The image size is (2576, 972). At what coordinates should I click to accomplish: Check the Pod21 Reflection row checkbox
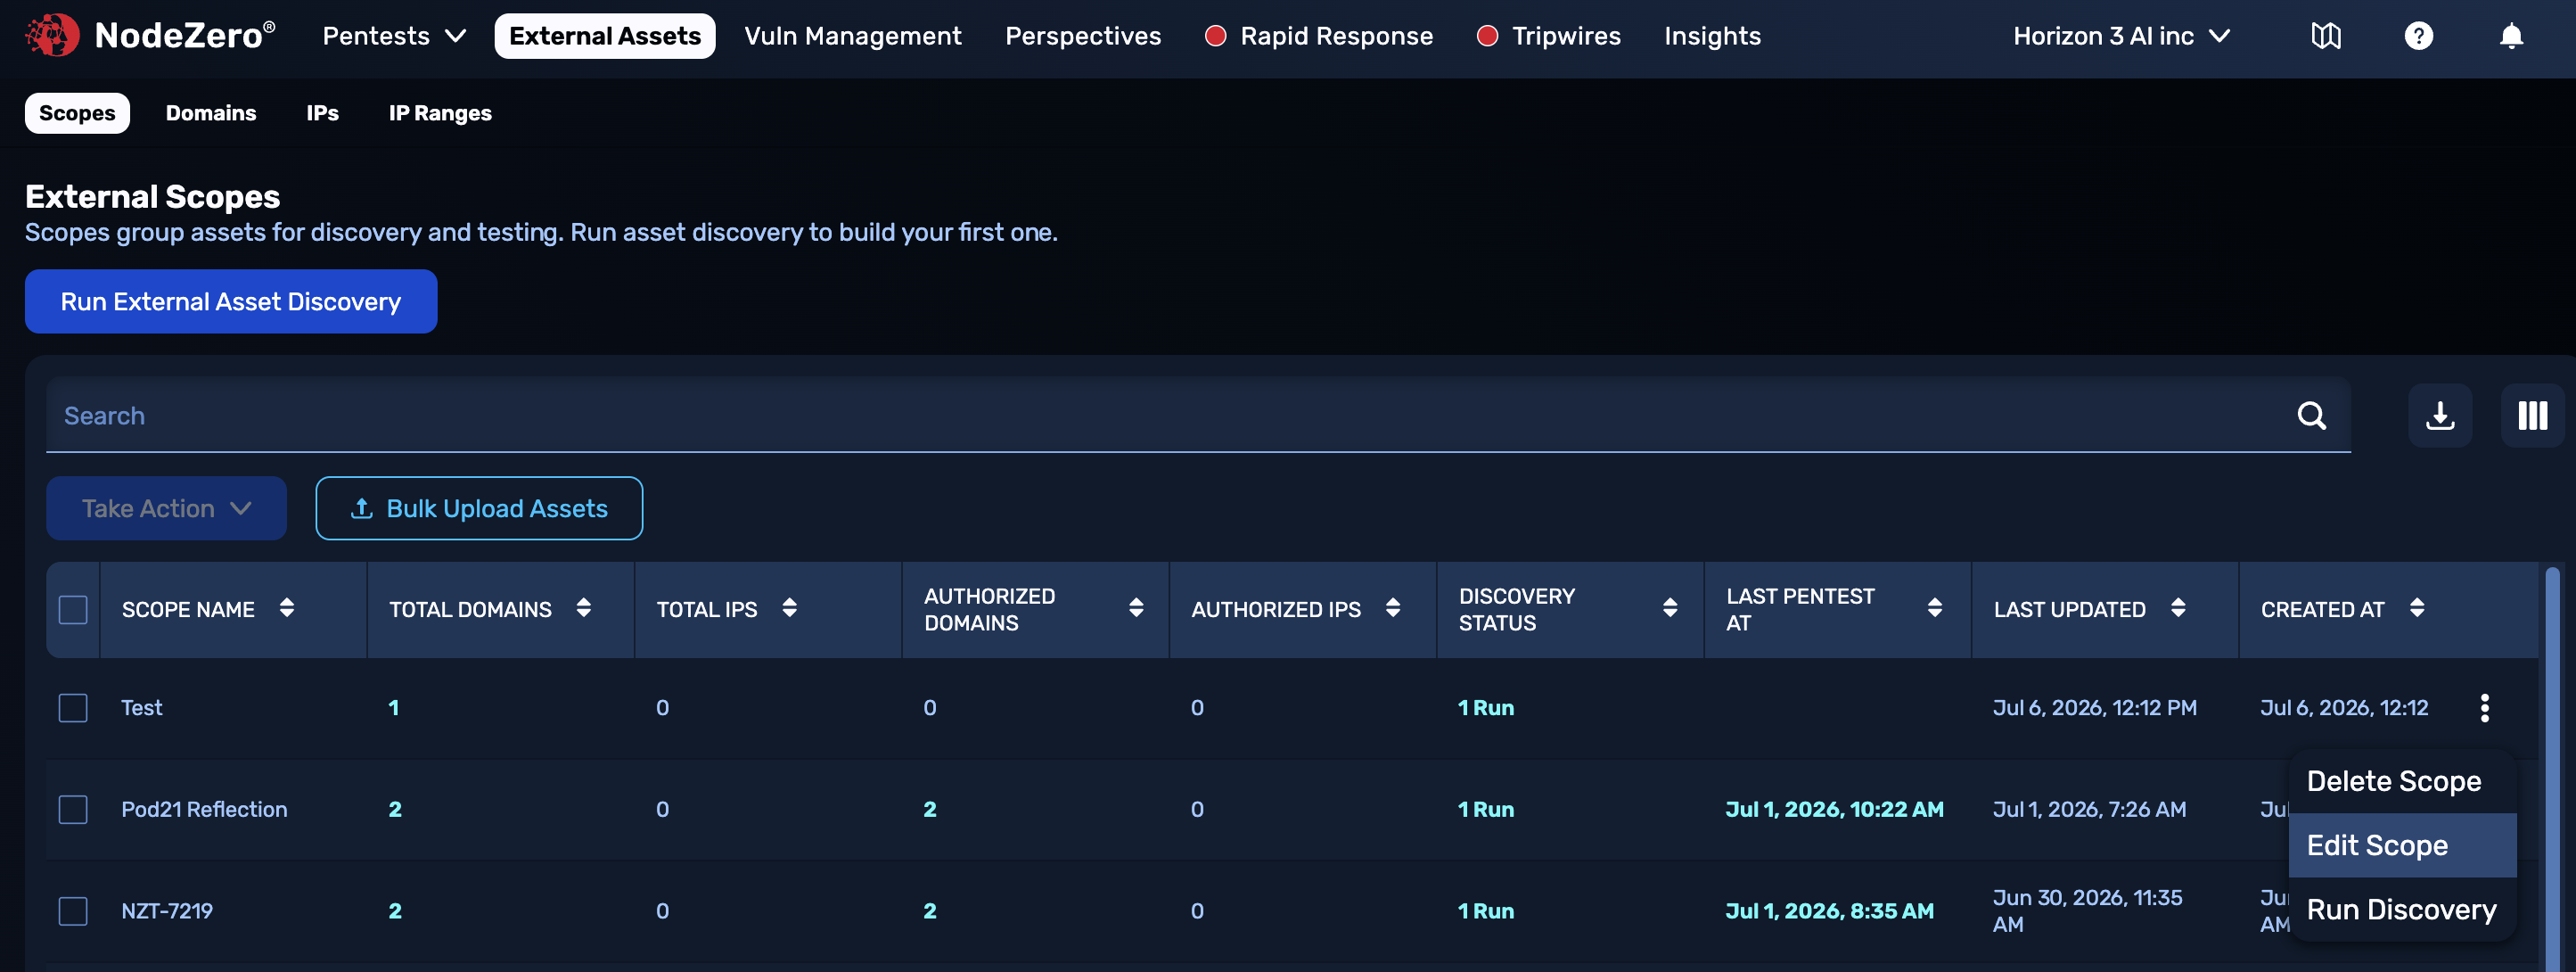tap(73, 809)
